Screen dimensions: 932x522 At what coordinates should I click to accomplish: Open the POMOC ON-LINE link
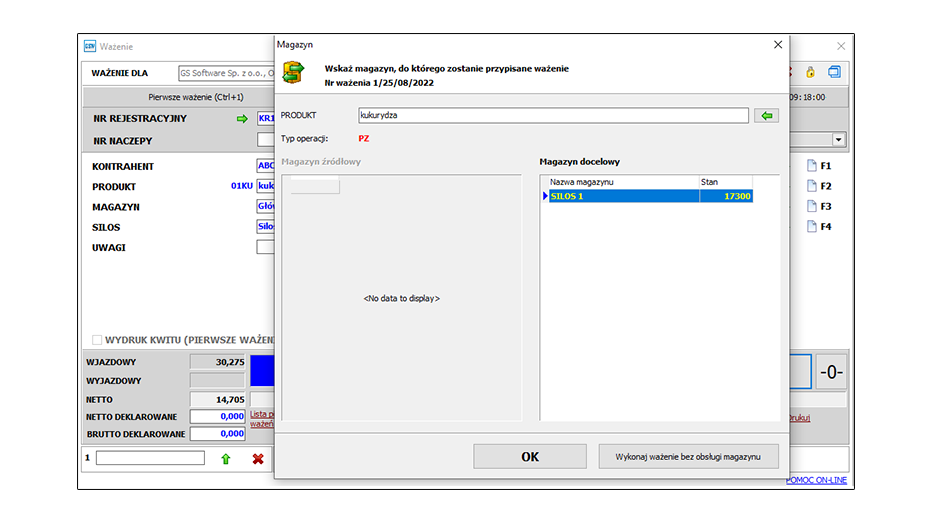pos(817,481)
